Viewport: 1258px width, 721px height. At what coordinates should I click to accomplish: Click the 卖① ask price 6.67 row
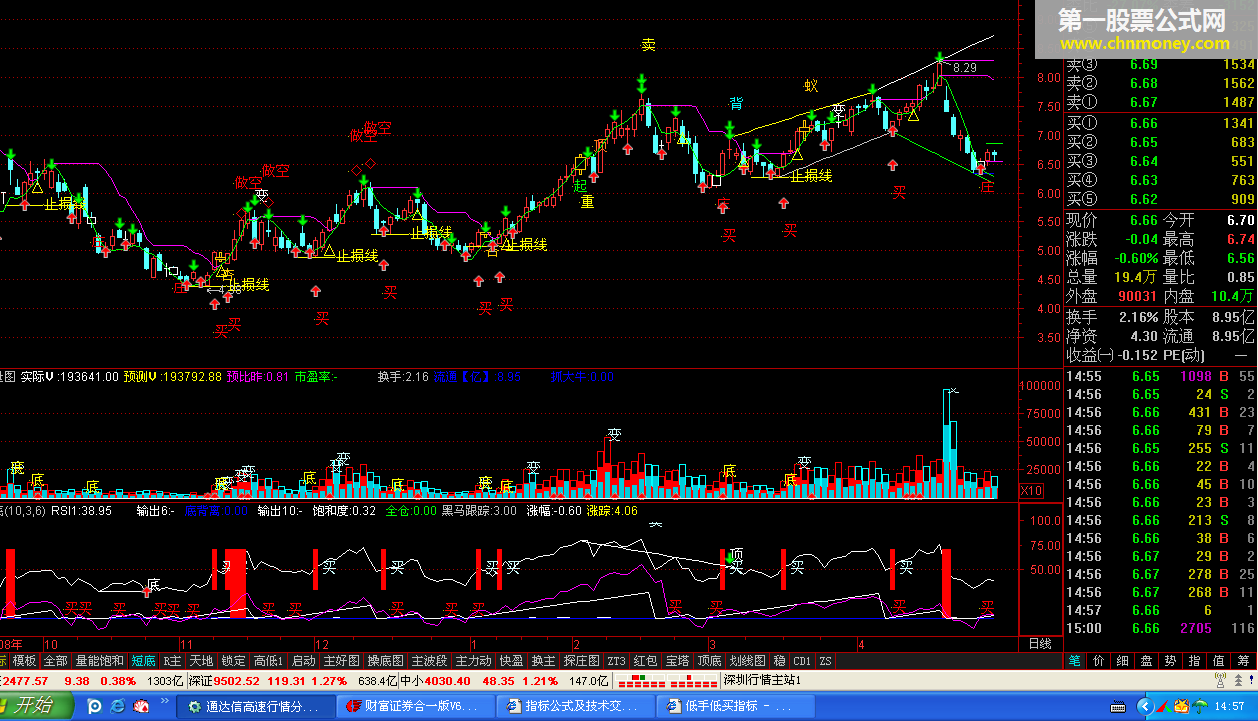(x=1160, y=102)
